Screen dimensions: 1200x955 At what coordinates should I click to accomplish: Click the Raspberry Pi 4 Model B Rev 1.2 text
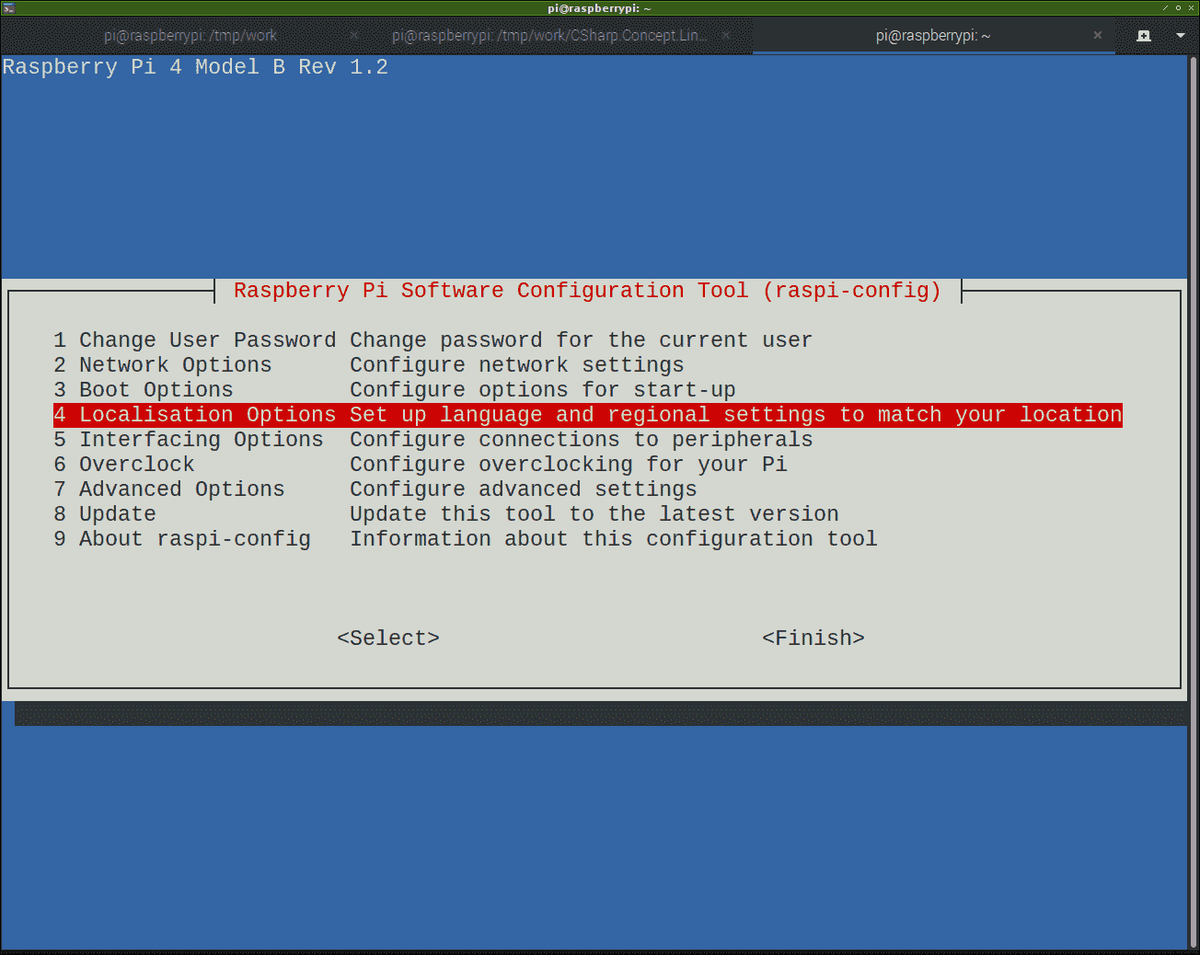point(195,68)
